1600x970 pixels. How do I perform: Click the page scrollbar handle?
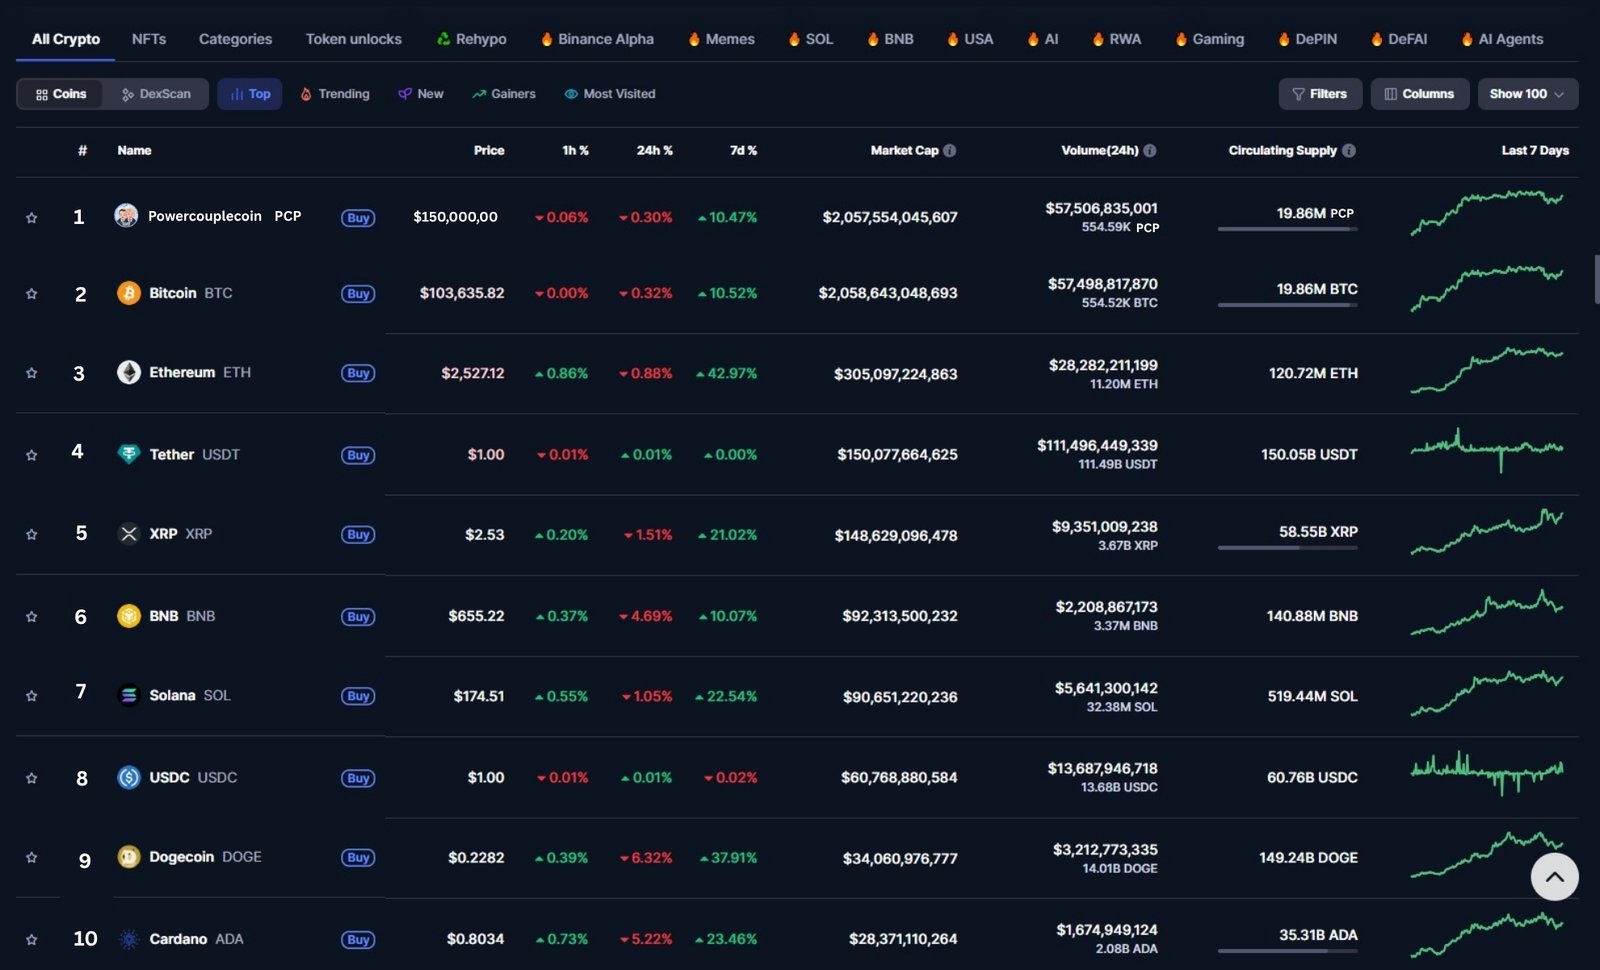pos(1596,280)
